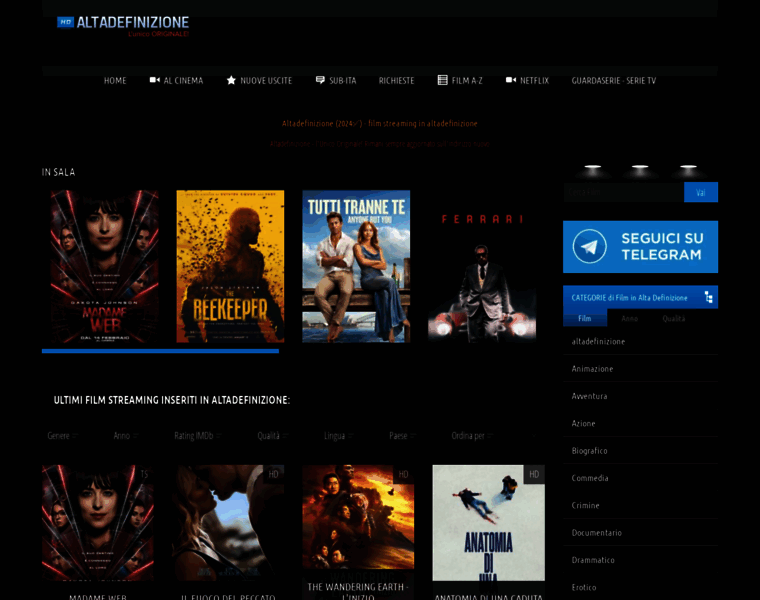Click the subtitle icon beside Sub ITA
Viewport: 760px width, 600px height.
320,80
